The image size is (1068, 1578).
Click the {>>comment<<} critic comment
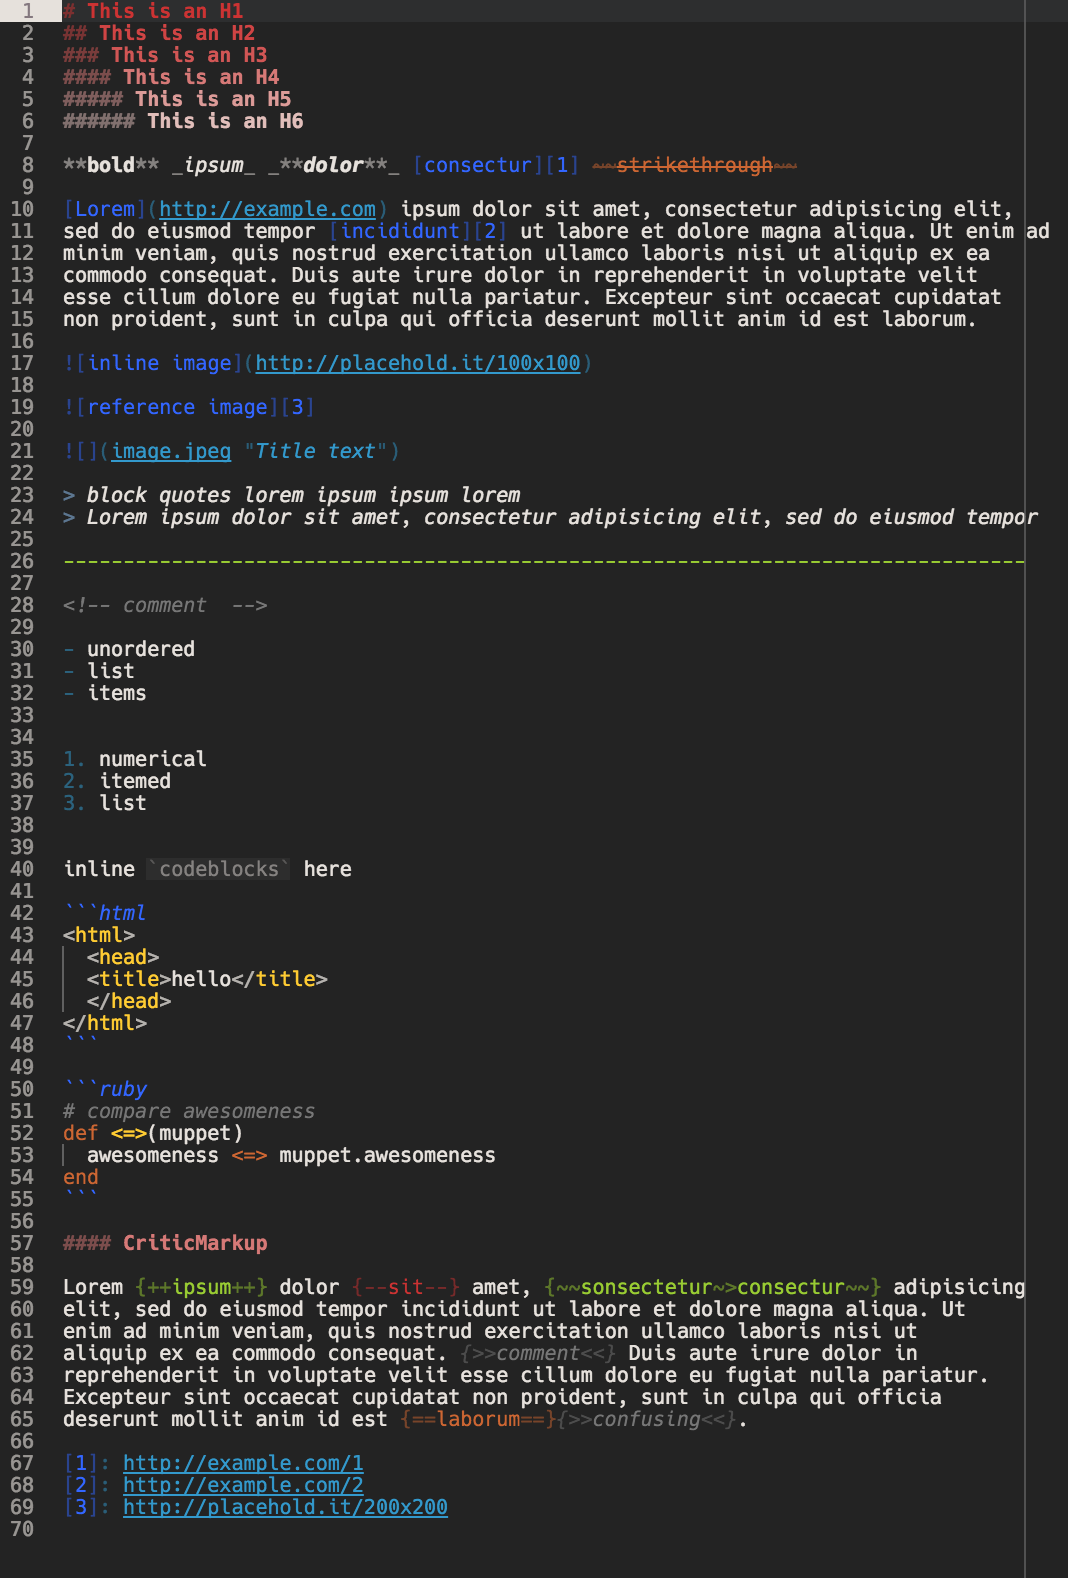[538, 1353]
